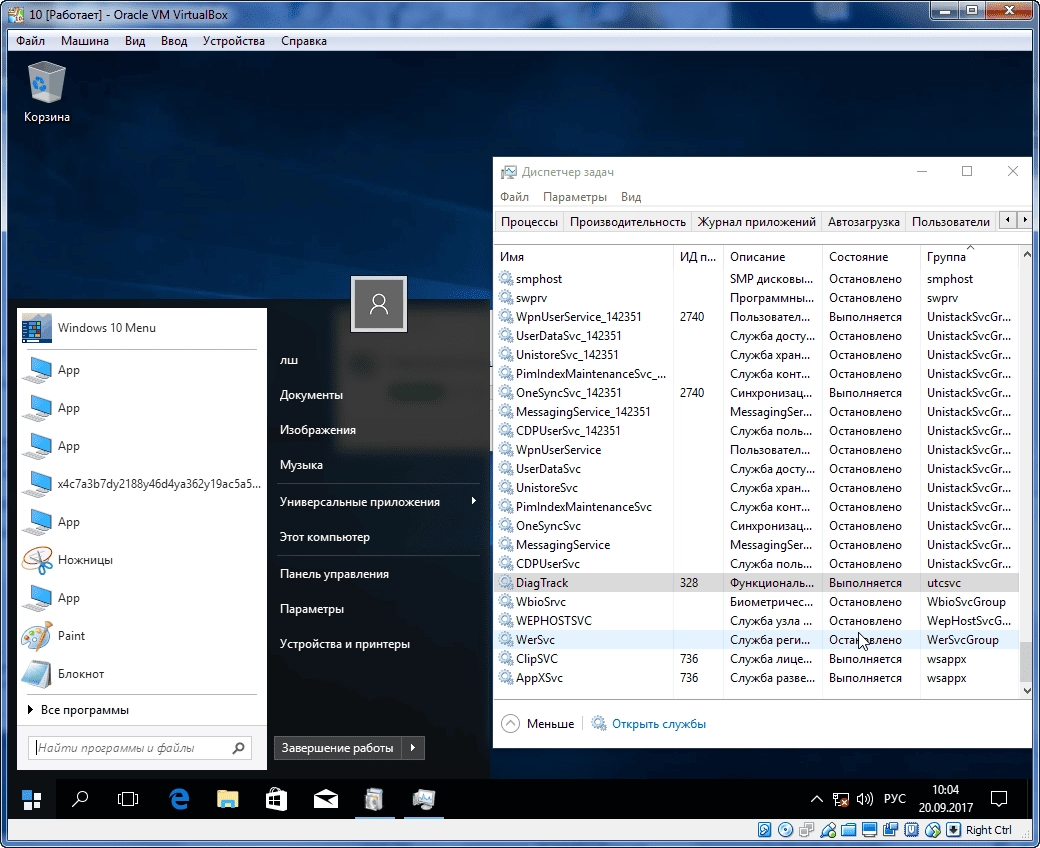Show hidden tray icons chevron
The height and width of the screenshot is (848, 1040).
[x=816, y=800]
